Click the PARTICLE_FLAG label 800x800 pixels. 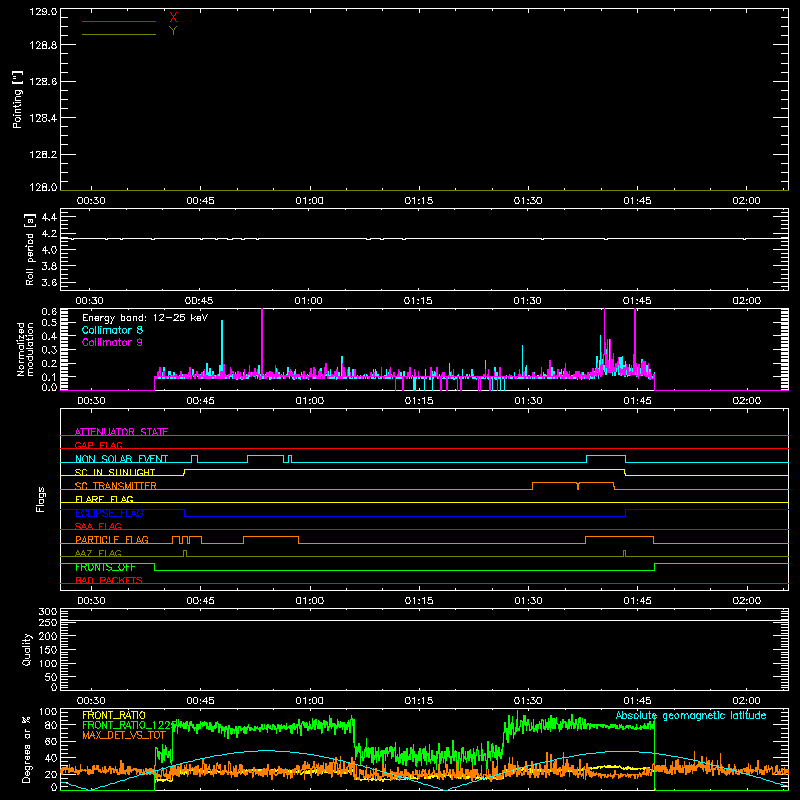coord(112,540)
